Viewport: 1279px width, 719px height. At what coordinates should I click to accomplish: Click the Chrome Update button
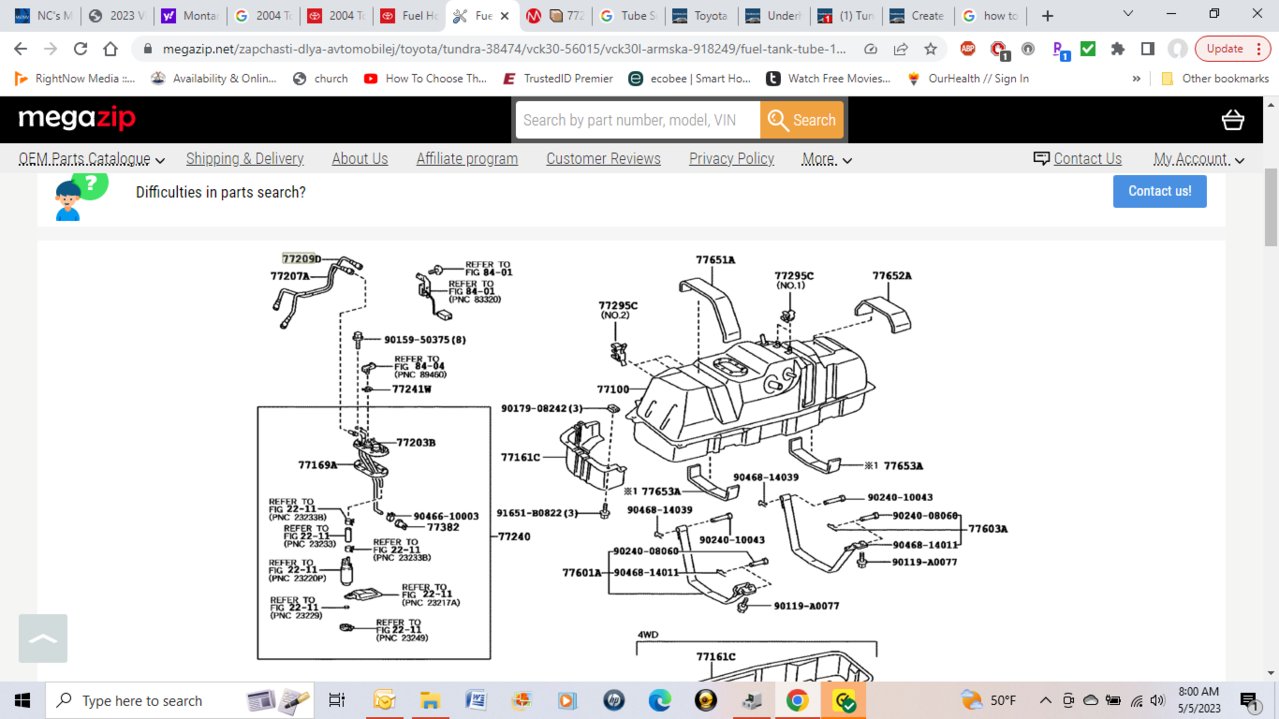point(1231,49)
